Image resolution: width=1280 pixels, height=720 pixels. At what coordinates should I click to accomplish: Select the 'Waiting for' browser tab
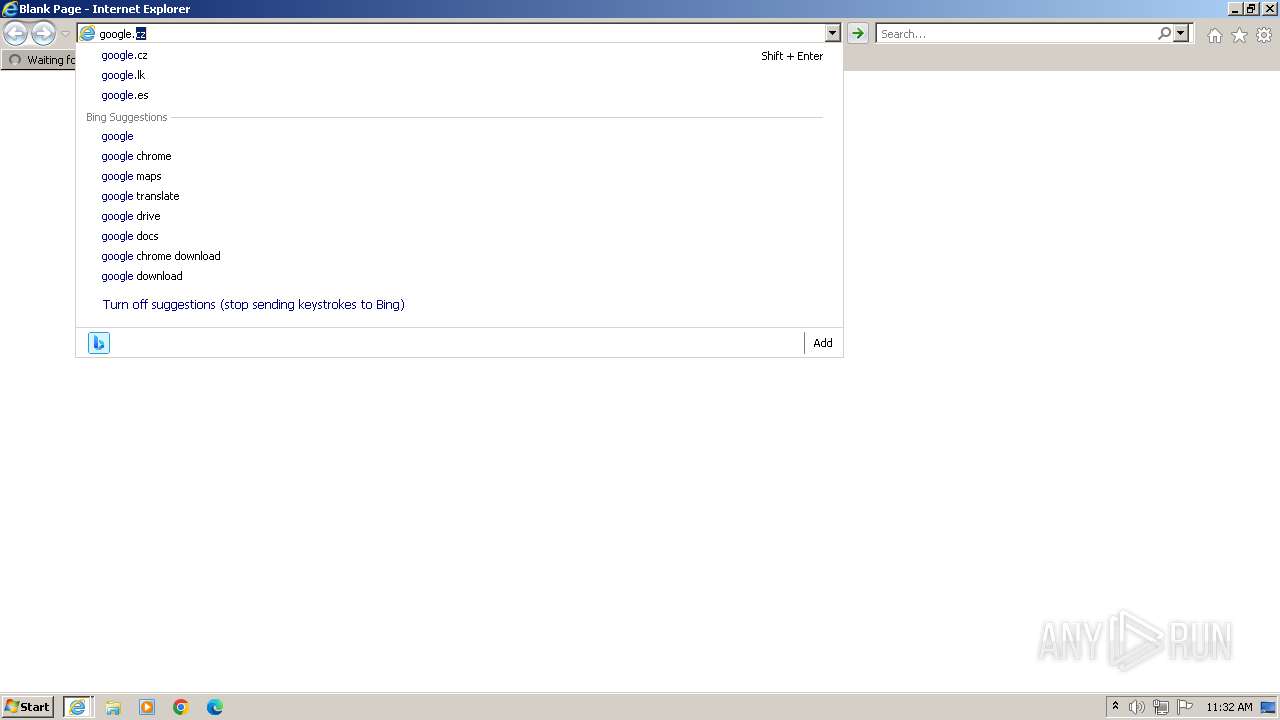click(40, 60)
